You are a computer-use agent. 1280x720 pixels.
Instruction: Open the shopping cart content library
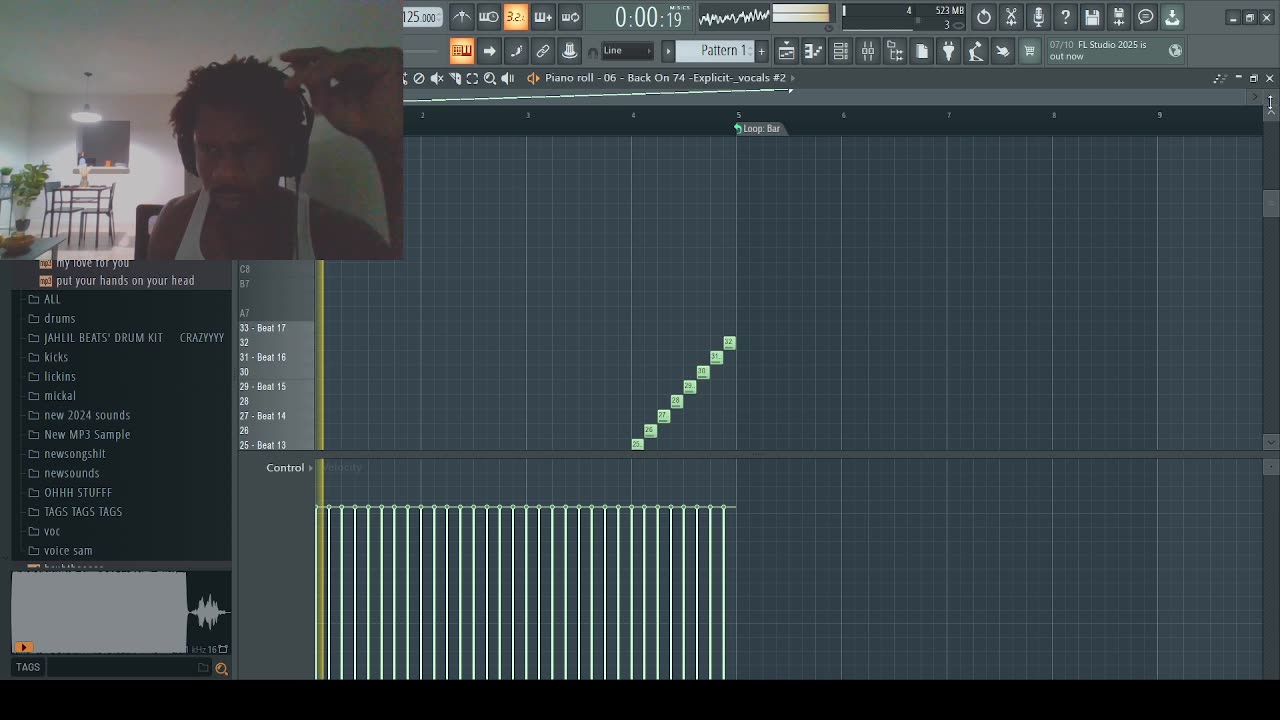[1029, 51]
